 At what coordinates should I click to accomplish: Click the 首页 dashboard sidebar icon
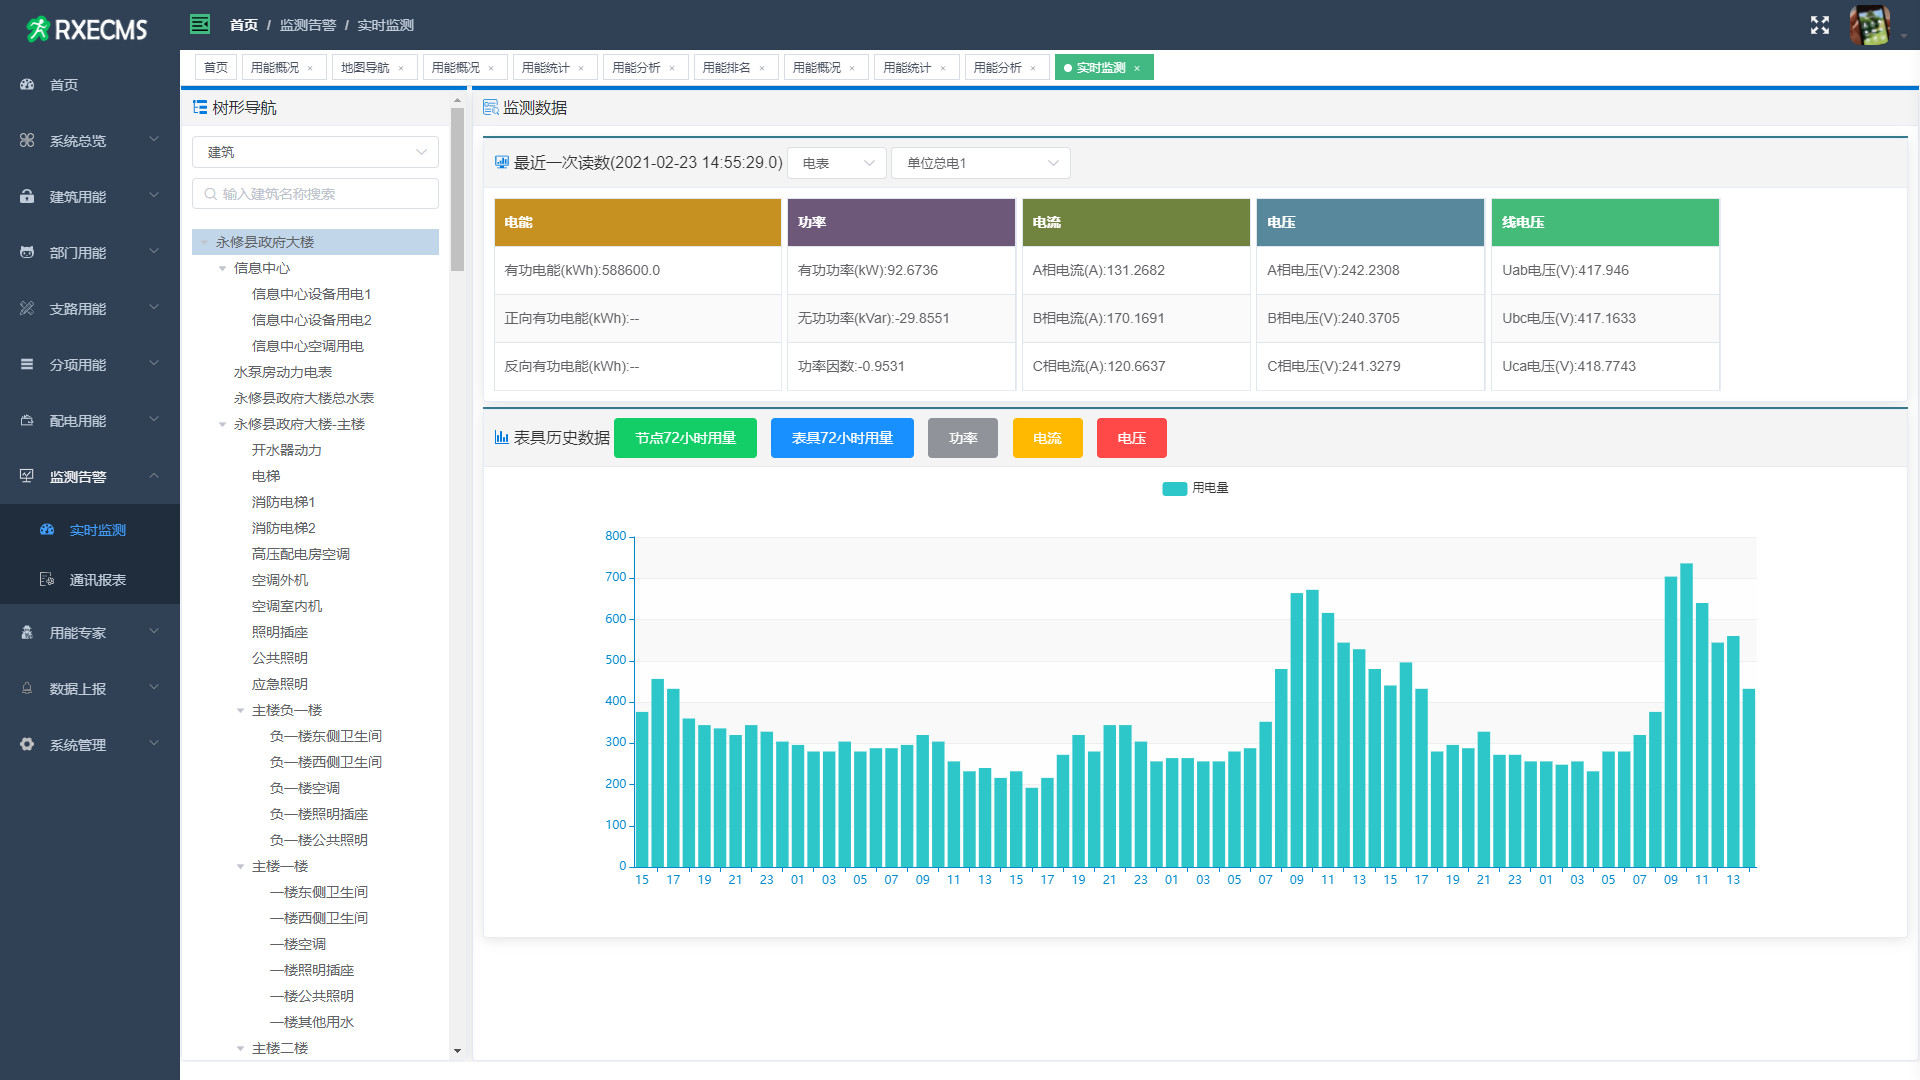coord(27,85)
